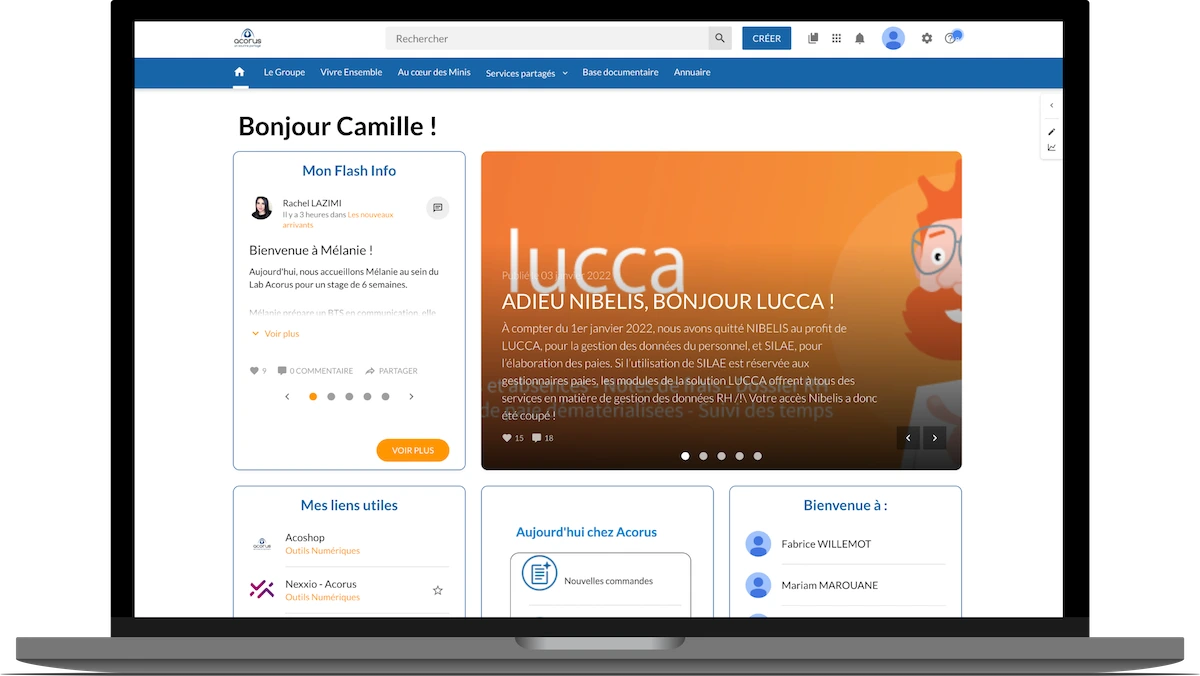
Task: Open the Acoshop link
Action: tap(305, 538)
